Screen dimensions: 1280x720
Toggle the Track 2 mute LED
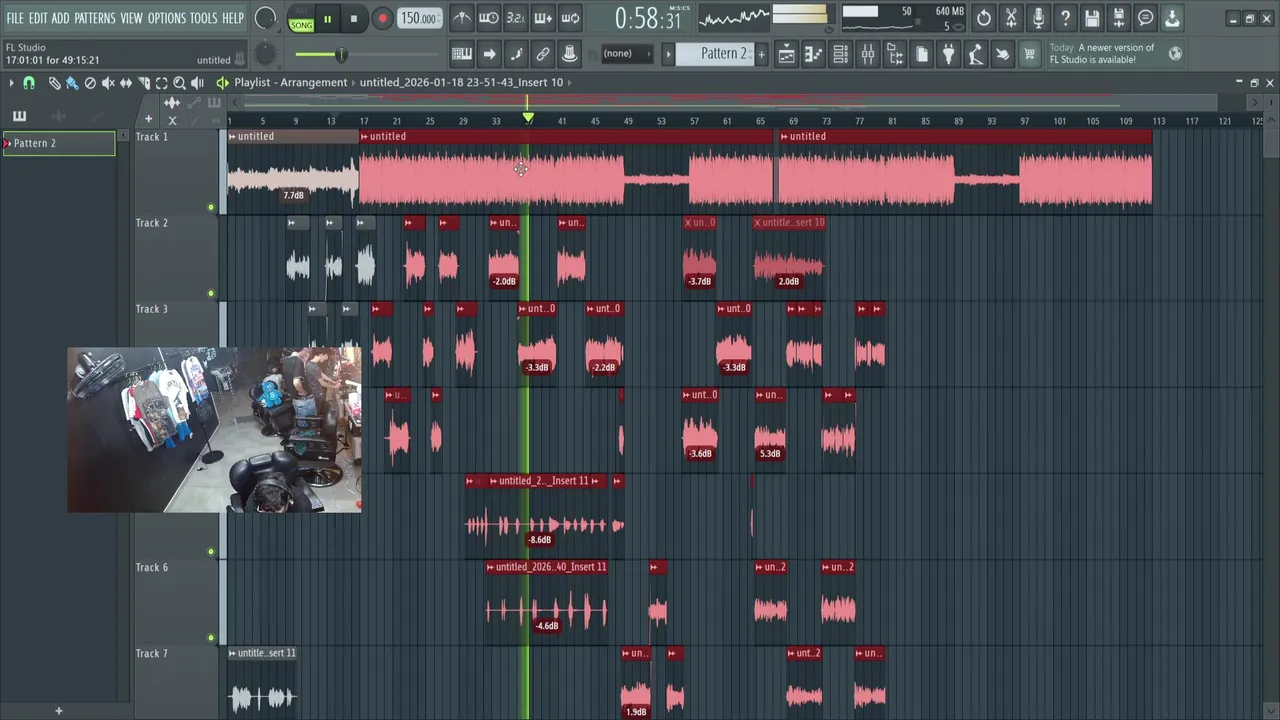click(211, 294)
